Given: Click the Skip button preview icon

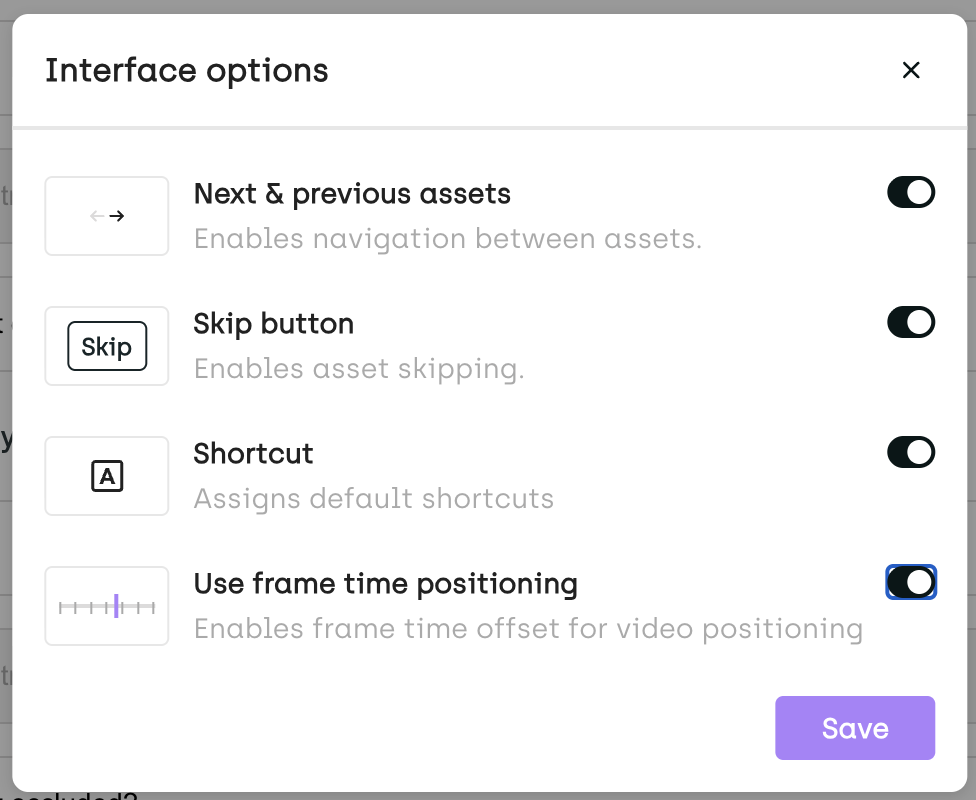Looking at the screenshot, I should tap(107, 346).
